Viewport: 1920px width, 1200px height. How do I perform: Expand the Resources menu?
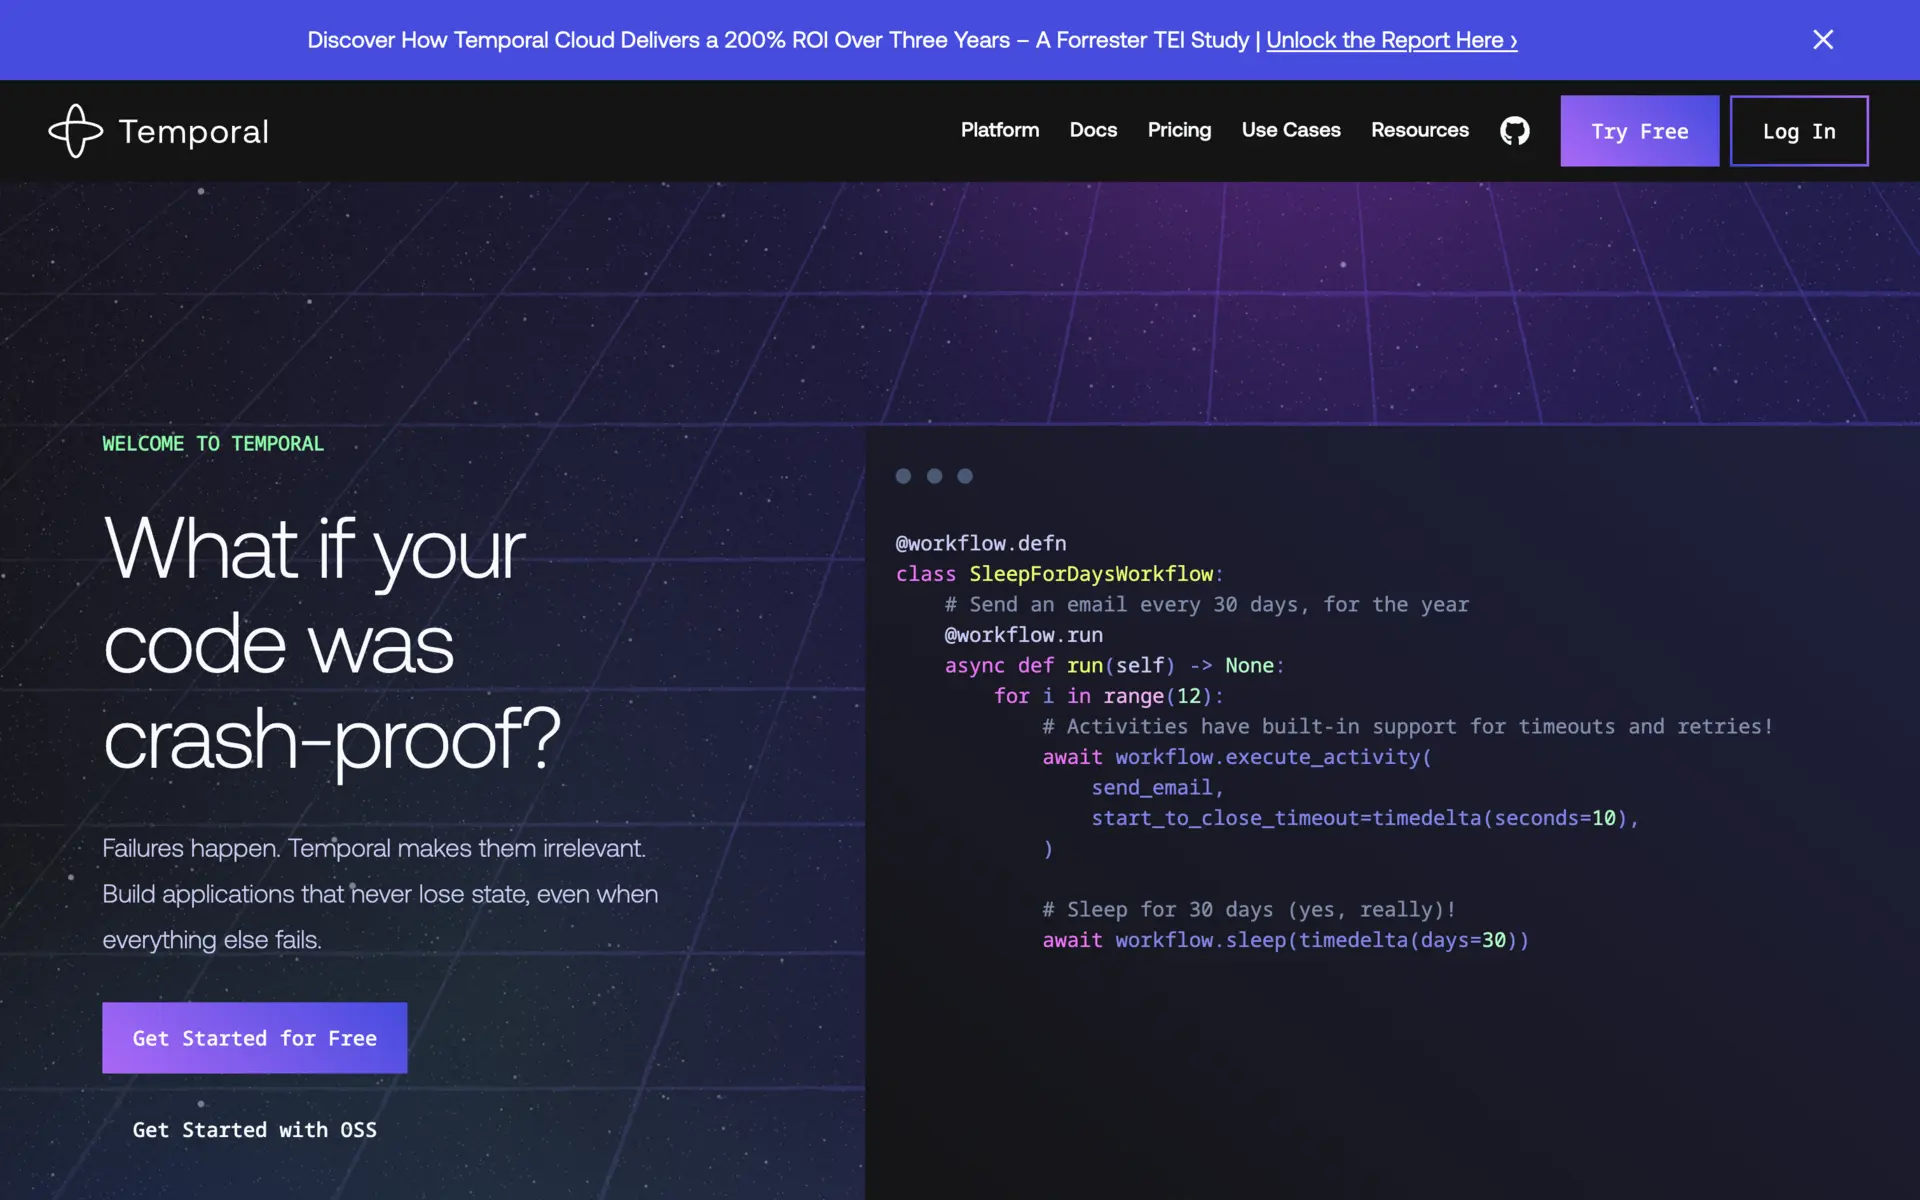[1419, 130]
